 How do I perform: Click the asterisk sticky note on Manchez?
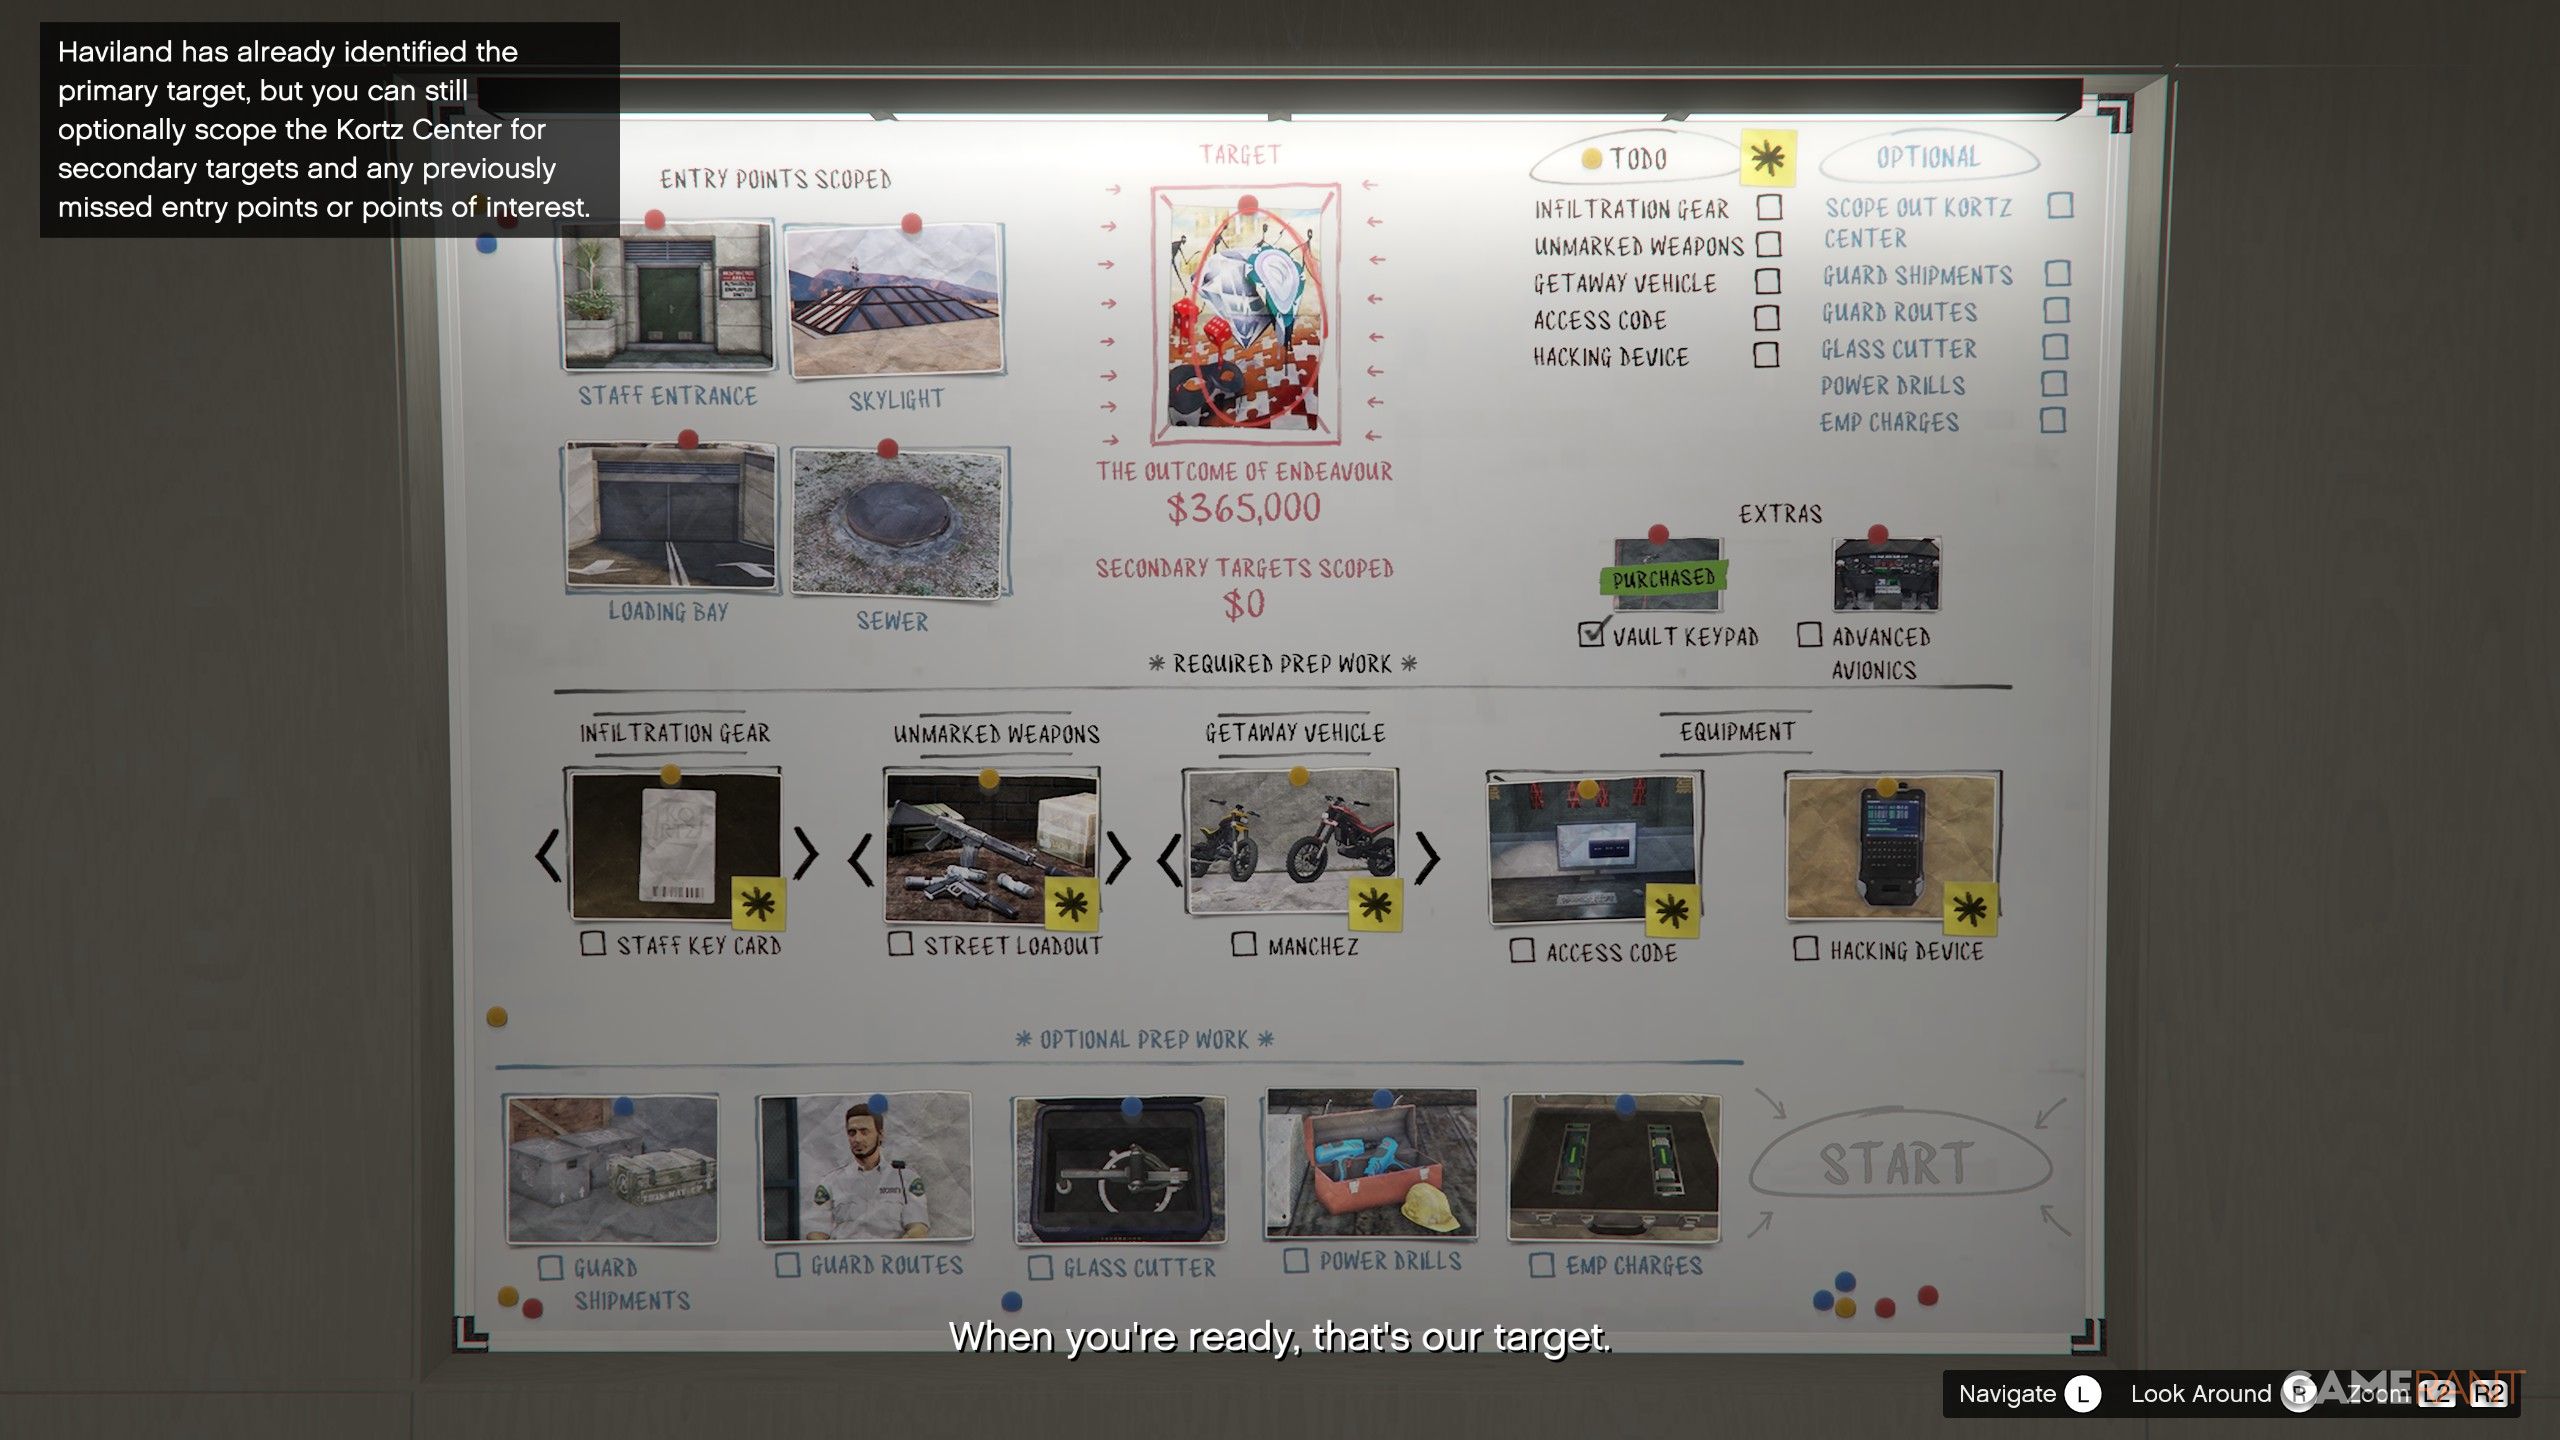click(1375, 905)
